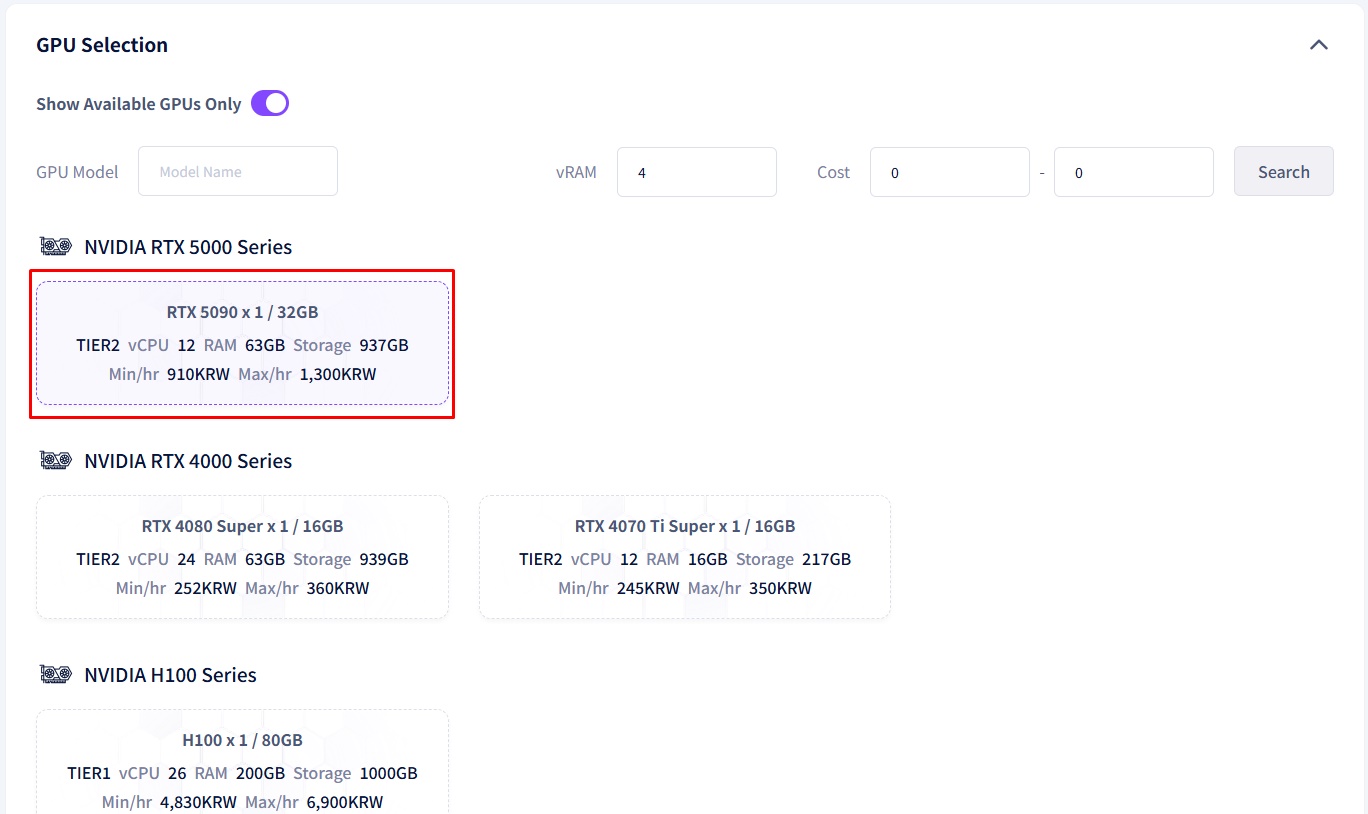Click the NVIDIA RTX 4000 Series GPU icon

pos(55,460)
